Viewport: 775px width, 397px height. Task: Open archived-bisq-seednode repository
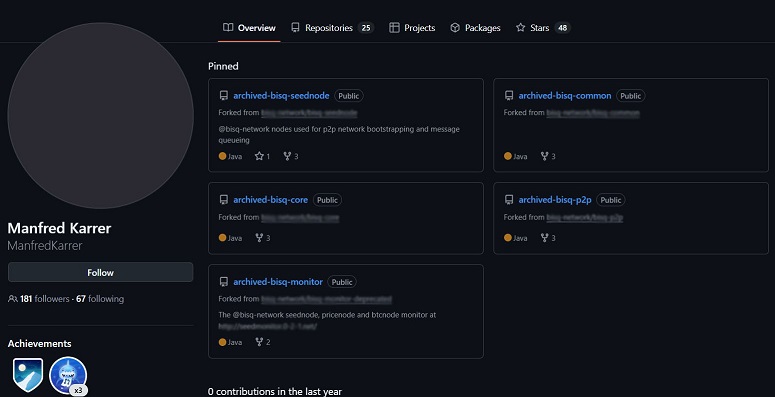281,95
